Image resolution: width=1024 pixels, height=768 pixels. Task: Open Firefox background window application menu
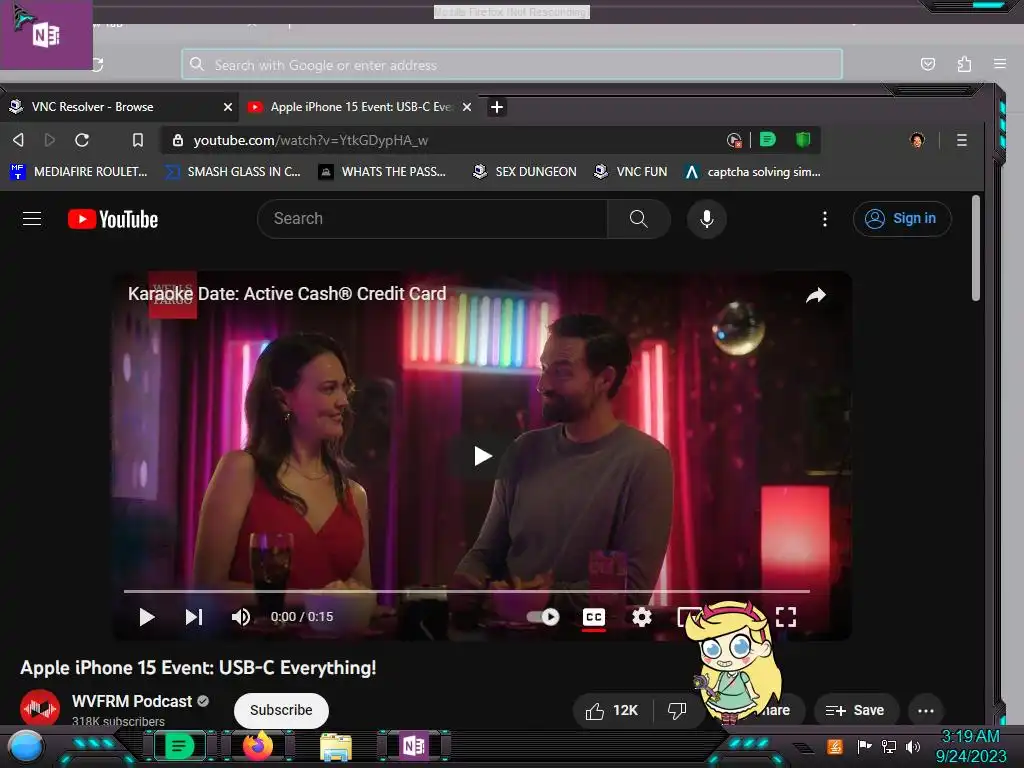point(1000,64)
